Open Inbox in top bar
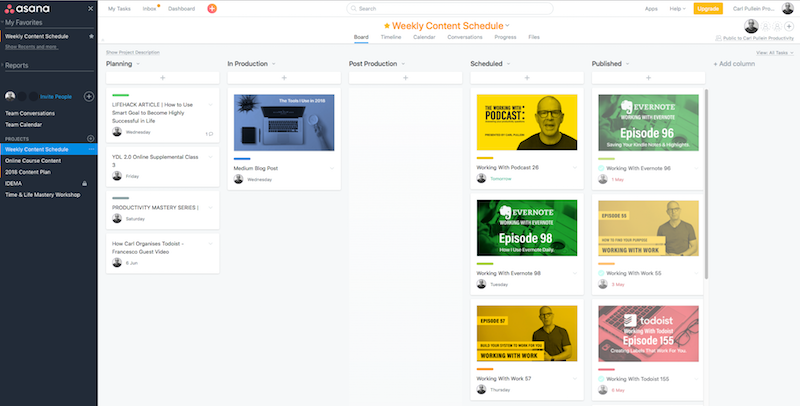The image size is (800, 406). coord(149,9)
